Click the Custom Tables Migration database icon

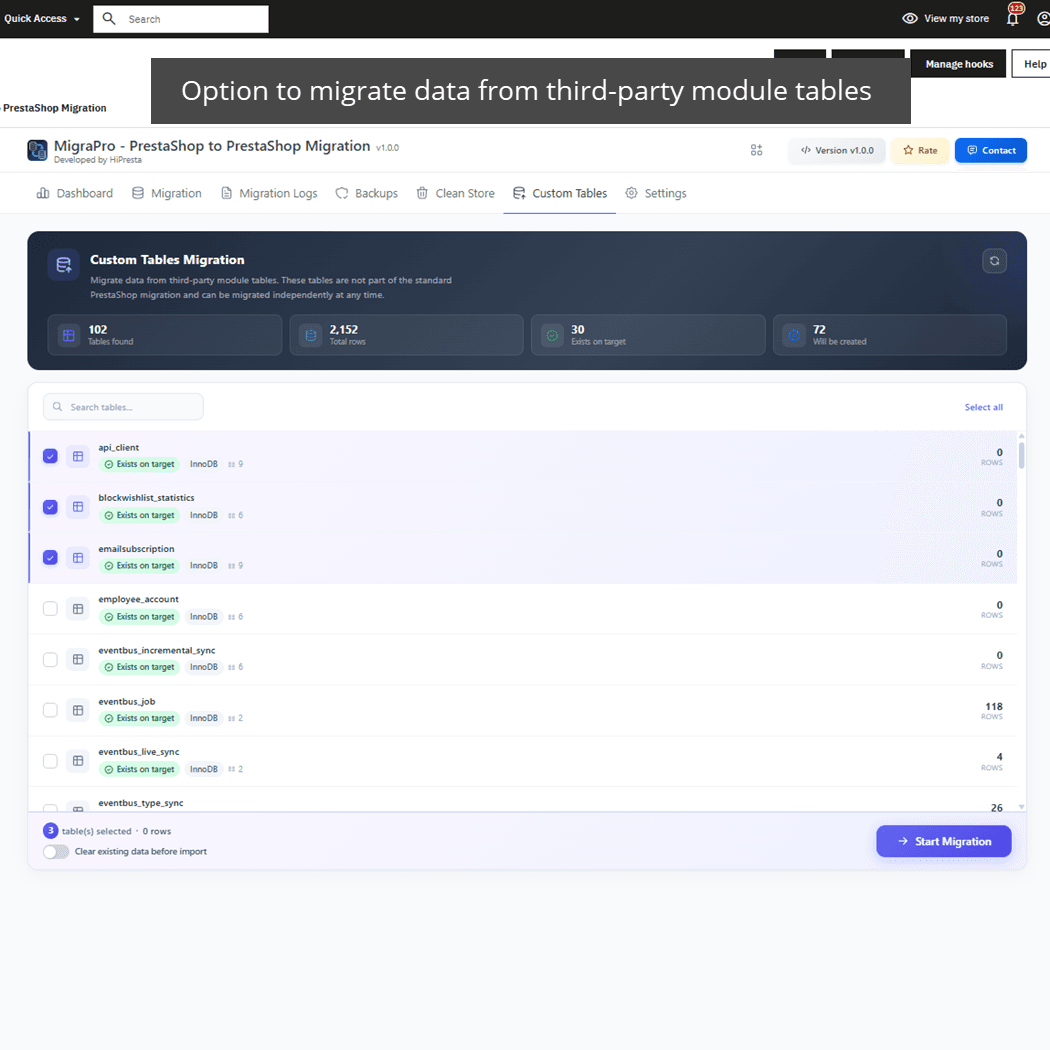coord(64,265)
